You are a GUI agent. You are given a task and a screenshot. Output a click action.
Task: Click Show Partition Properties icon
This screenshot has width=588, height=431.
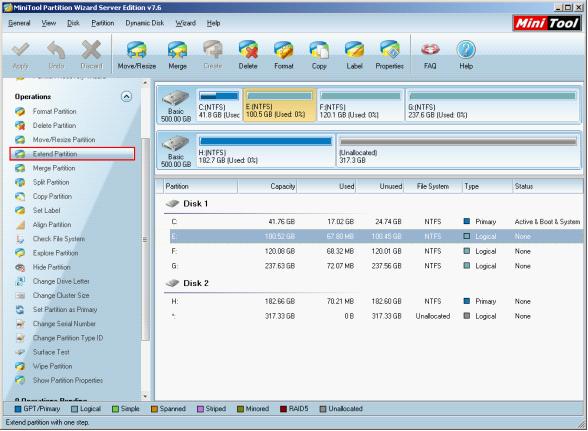(x=20, y=380)
